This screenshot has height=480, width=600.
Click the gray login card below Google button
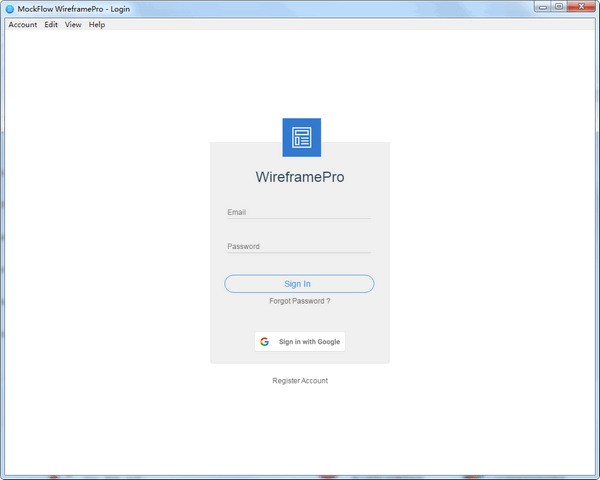[x=300, y=357]
